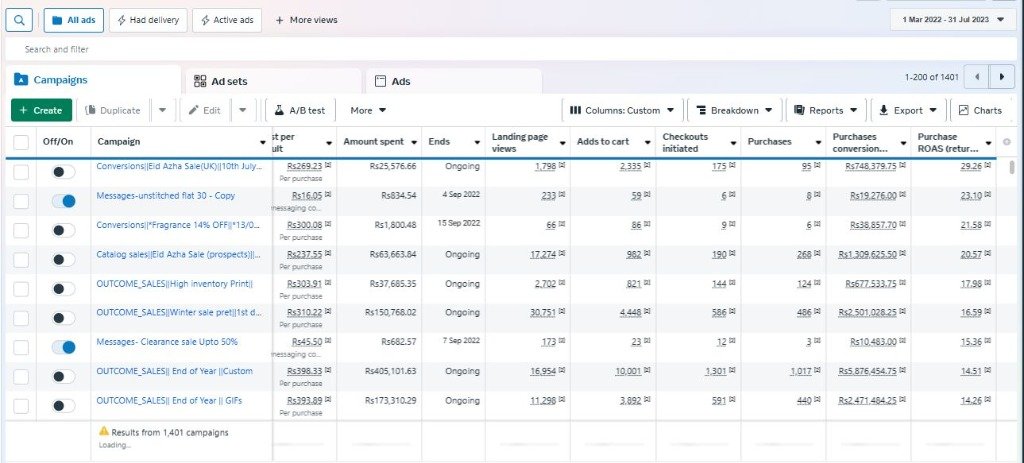The height and width of the screenshot is (463, 1024).
Task: Open the date range picker
Action: pyautogui.click(x=954, y=20)
